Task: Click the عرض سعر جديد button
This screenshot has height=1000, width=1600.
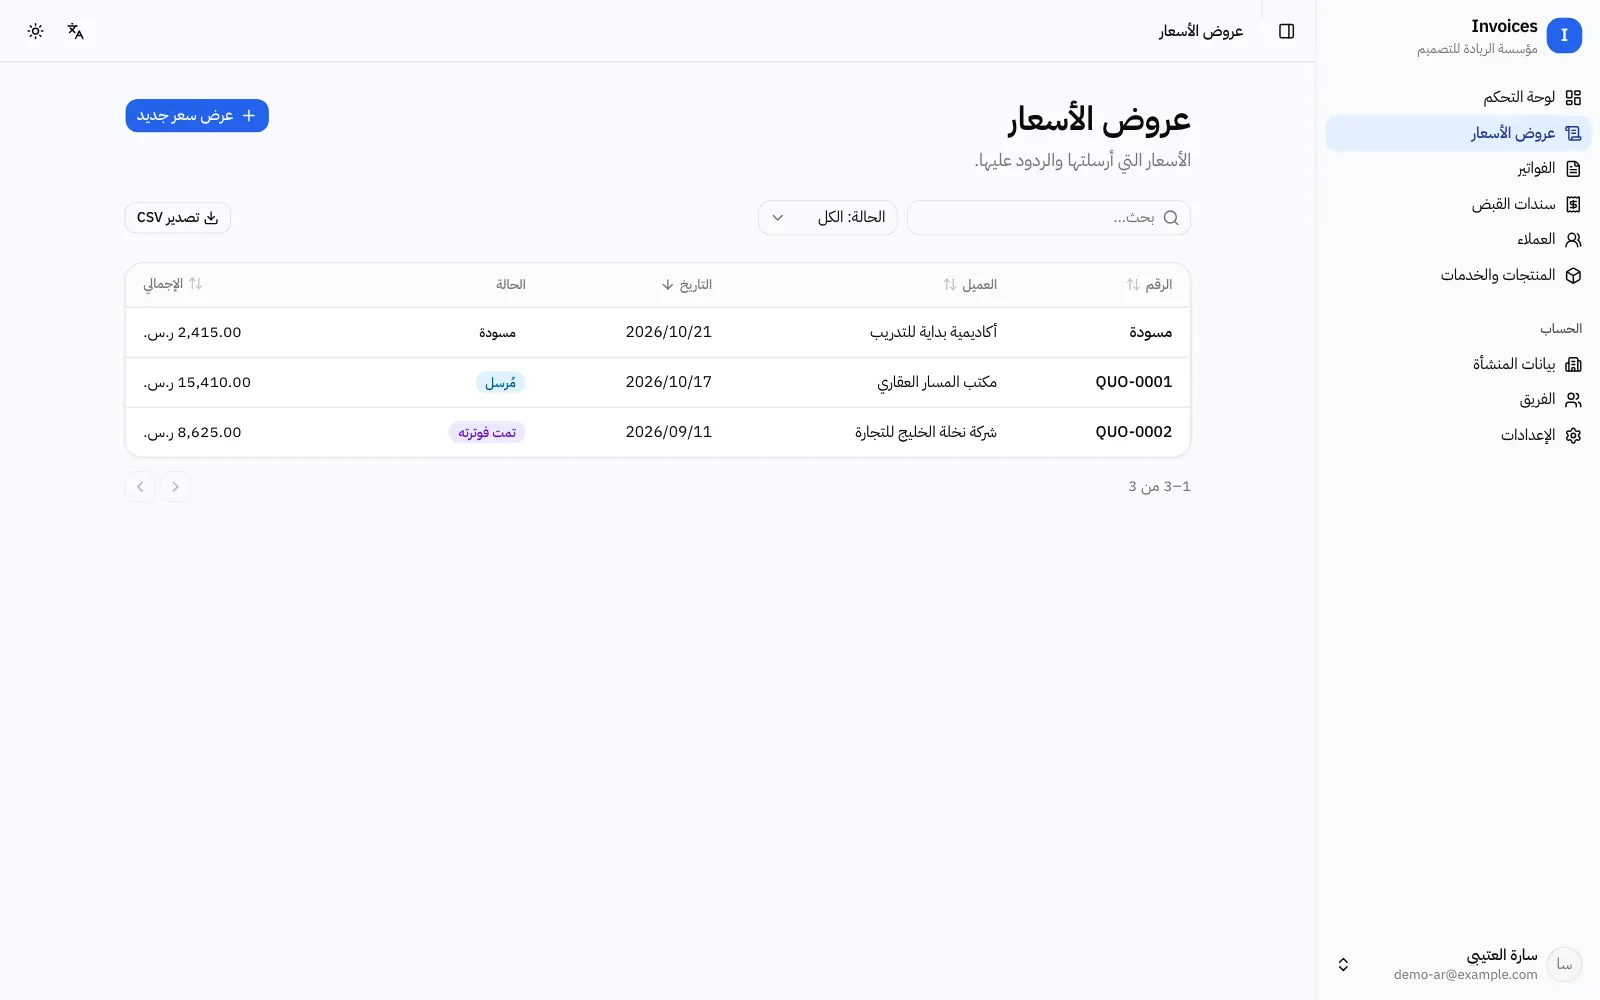Action: tap(197, 116)
